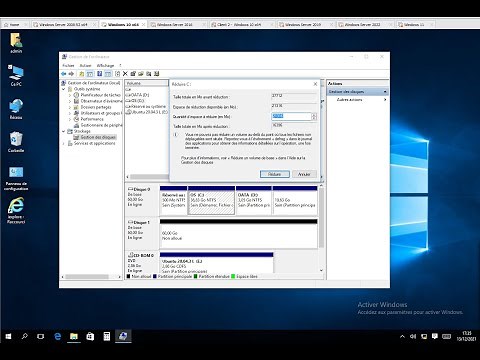The width and height of the screenshot is (480, 360).
Task: Click the volume speaker tray icon
Action: click(x=413, y=336)
